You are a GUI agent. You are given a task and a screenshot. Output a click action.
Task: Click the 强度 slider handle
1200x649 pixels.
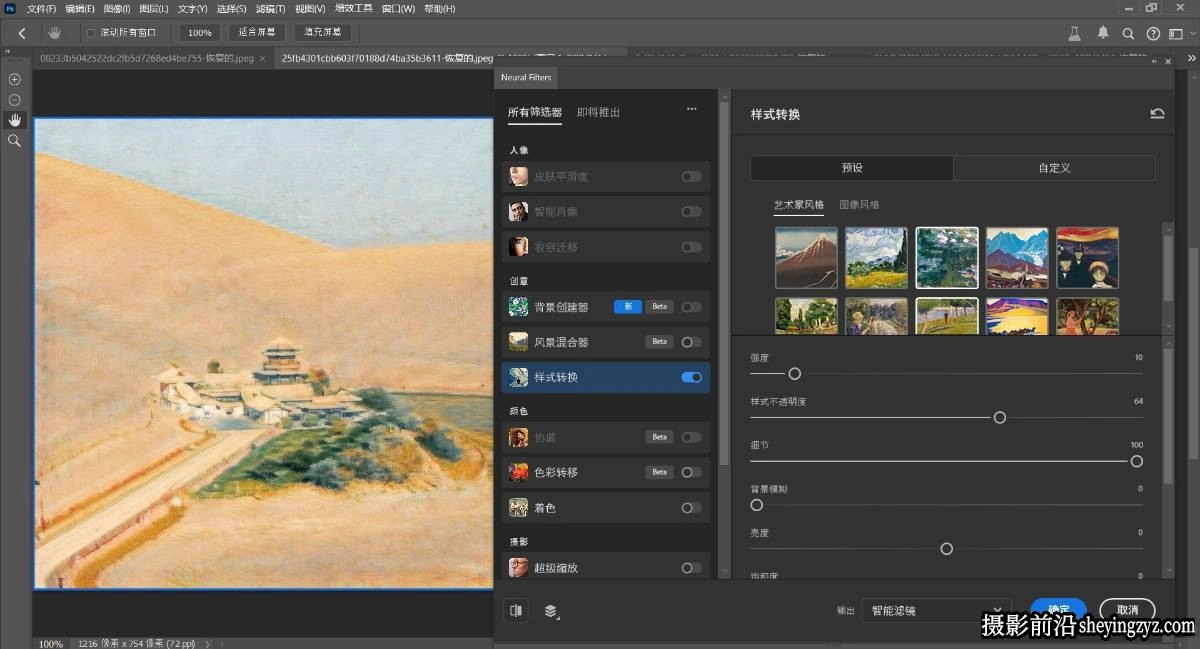click(795, 373)
